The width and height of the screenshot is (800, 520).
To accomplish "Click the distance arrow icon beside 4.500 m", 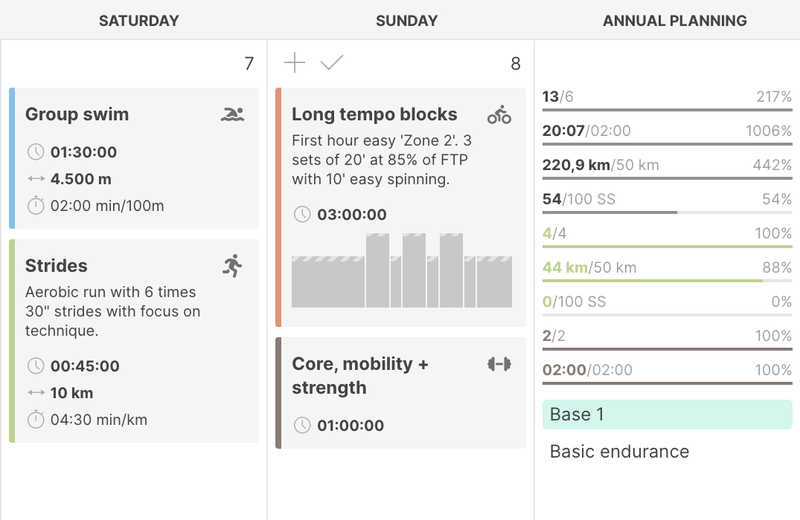I will click(x=36, y=179).
